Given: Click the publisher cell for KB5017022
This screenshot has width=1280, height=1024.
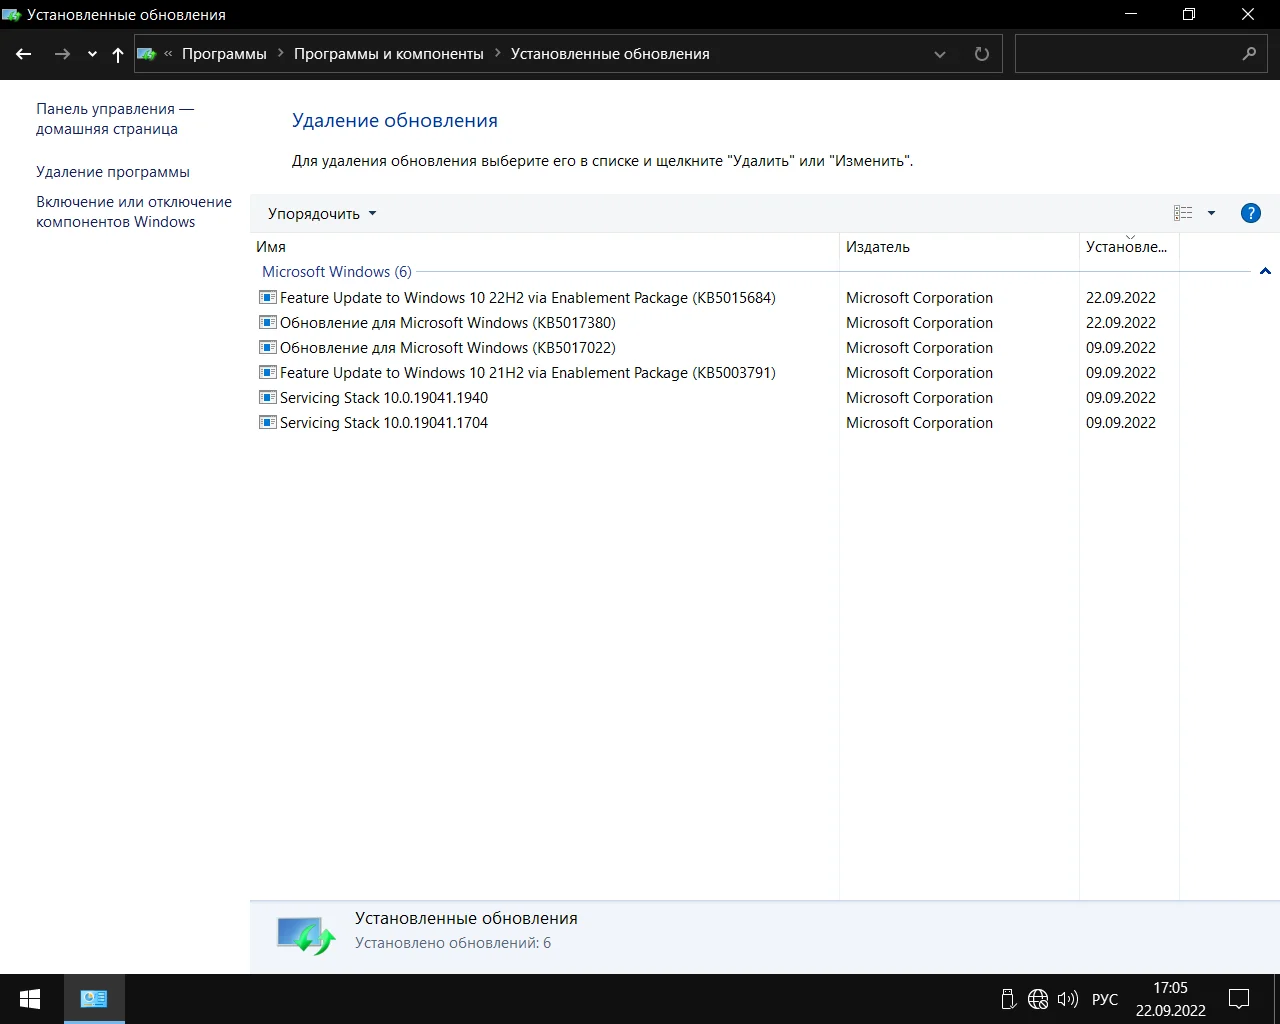Looking at the screenshot, I should pos(919,348).
